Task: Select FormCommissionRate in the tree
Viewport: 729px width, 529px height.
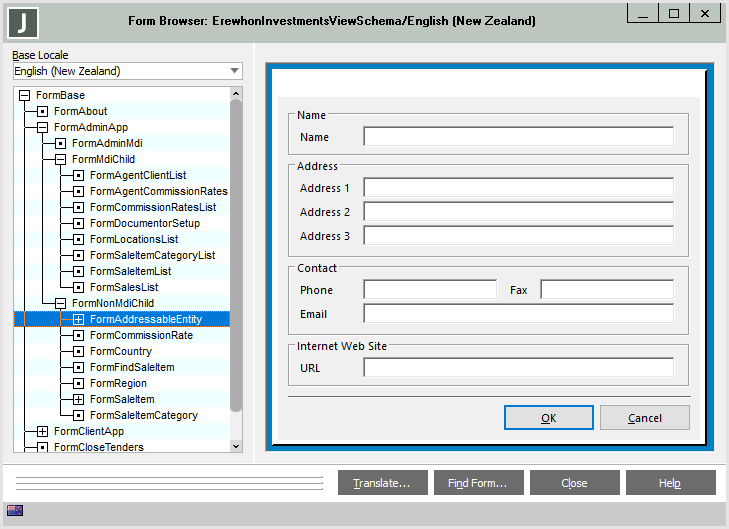Action: pyautogui.click(x=141, y=335)
